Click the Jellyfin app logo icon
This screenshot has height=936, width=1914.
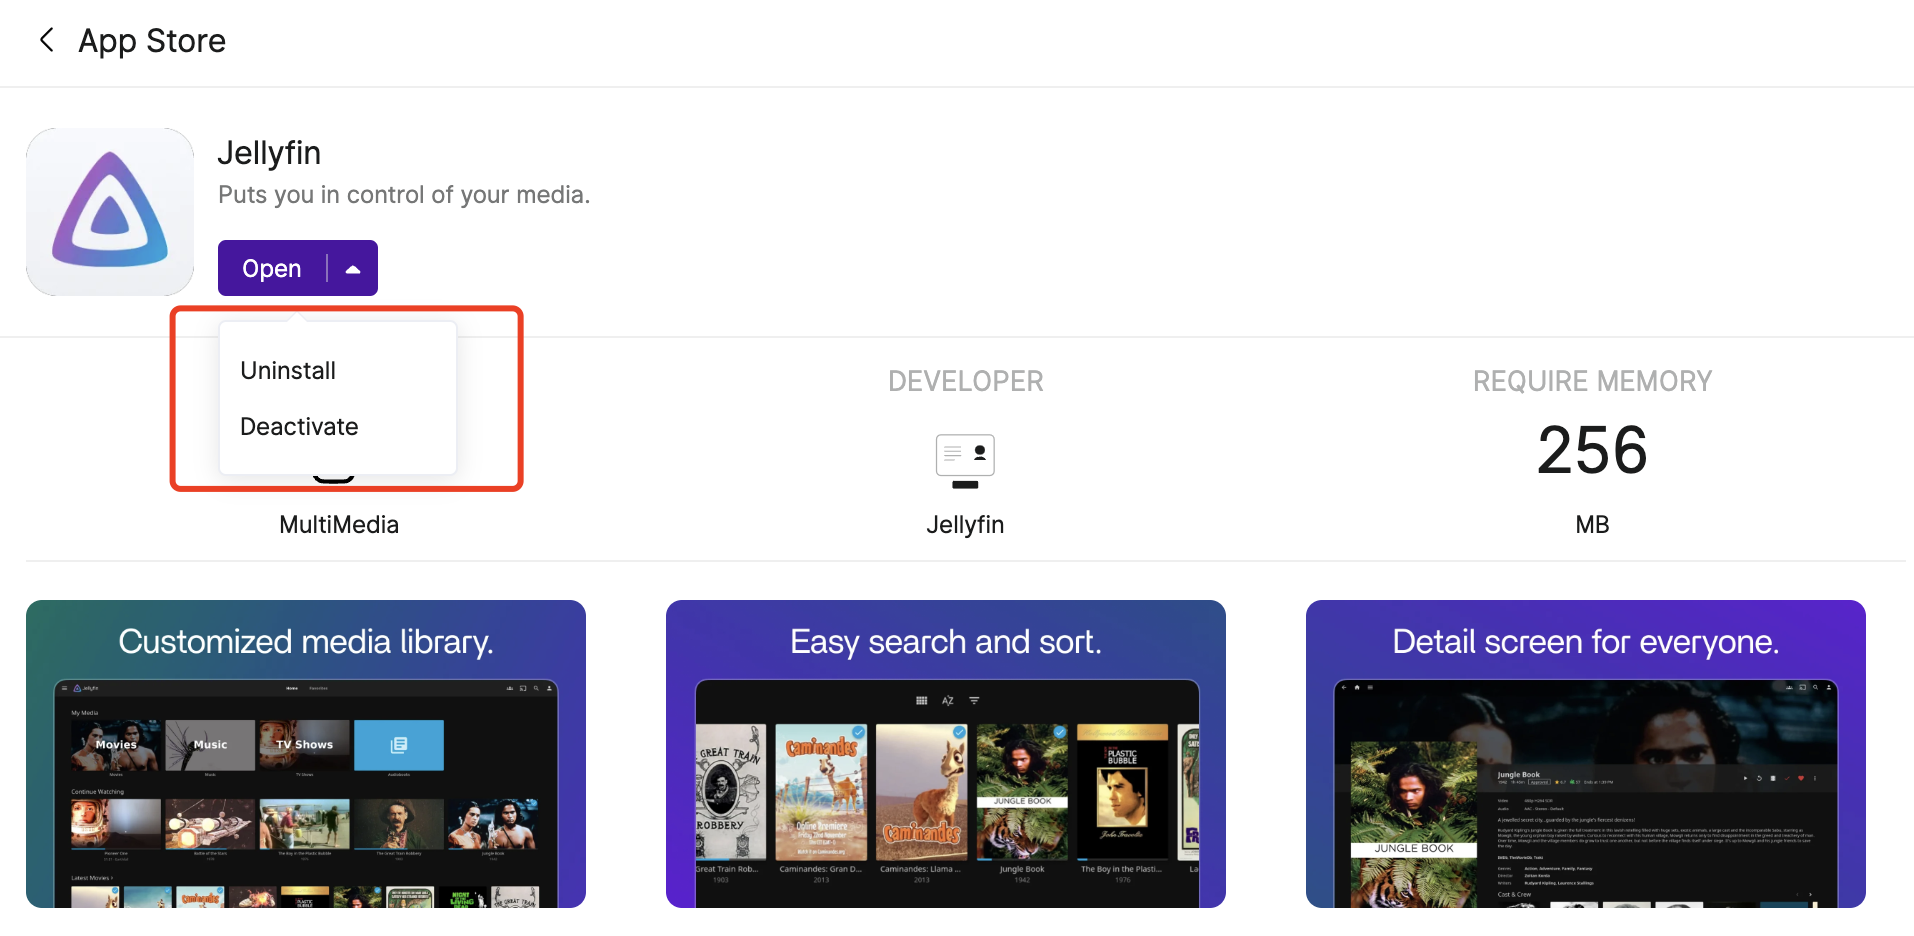tap(110, 212)
